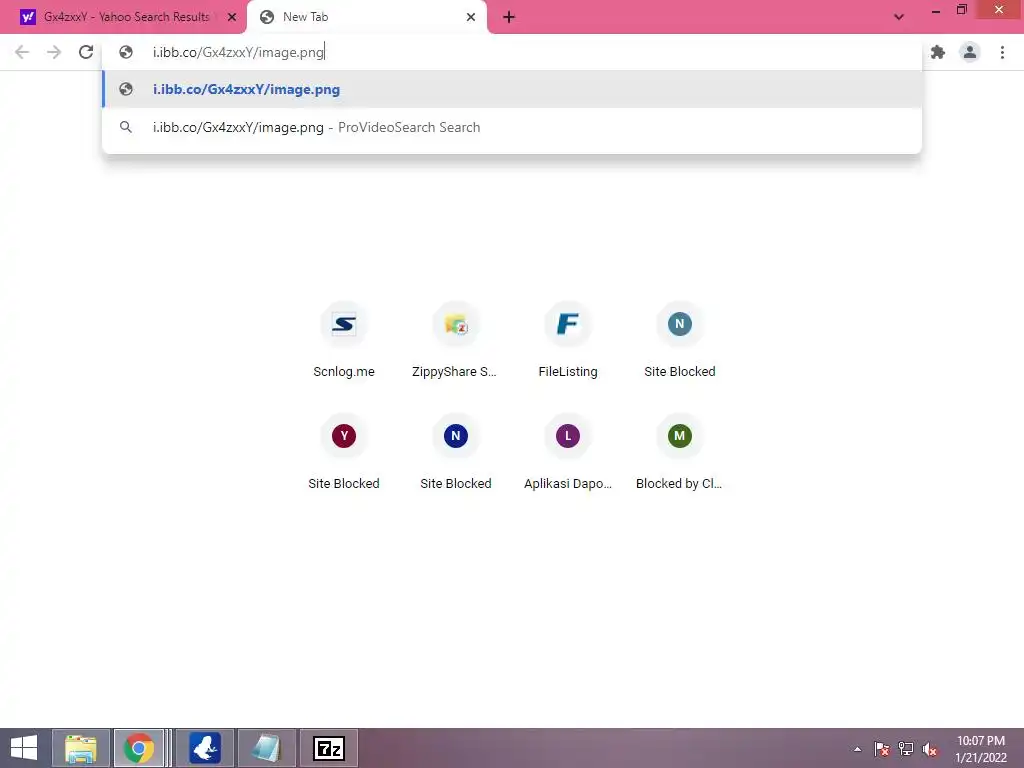Go forward using the forward arrow
Viewport: 1024px width, 768px height.
click(54, 52)
